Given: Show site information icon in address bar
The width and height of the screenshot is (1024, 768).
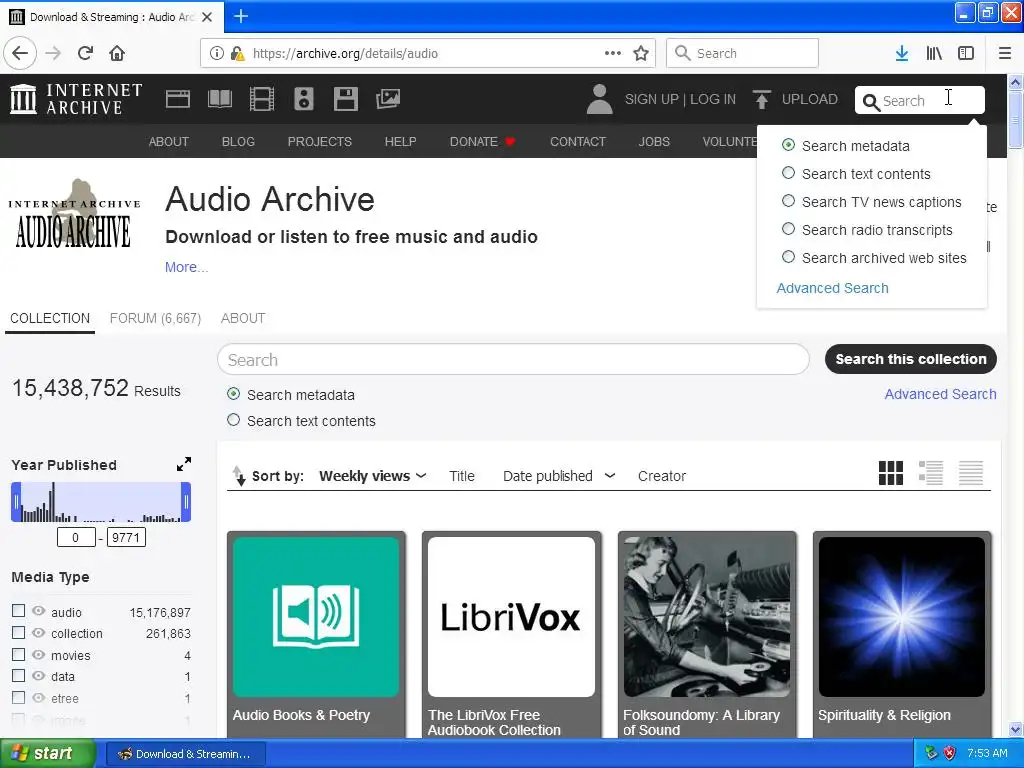Looking at the screenshot, I should 216,53.
